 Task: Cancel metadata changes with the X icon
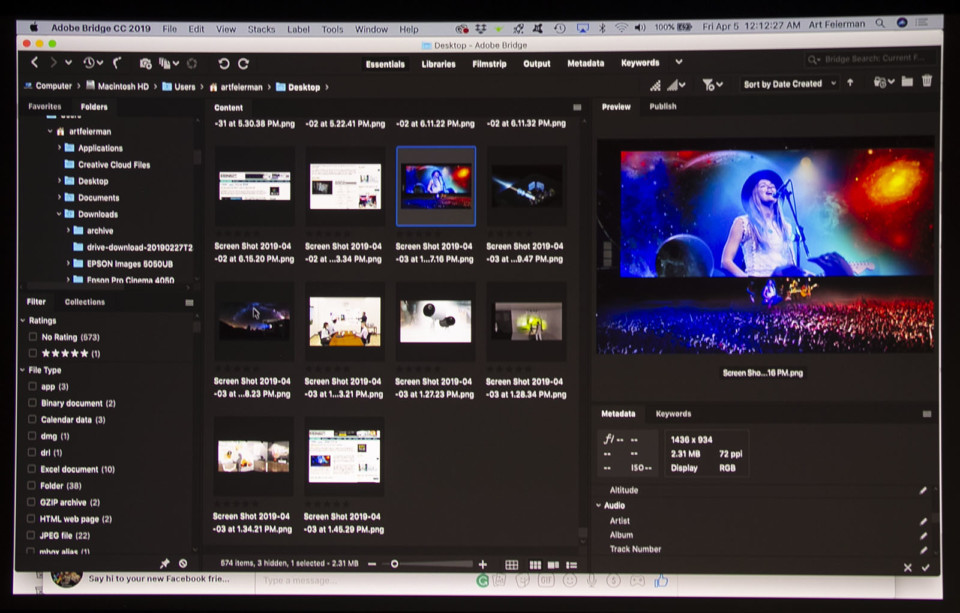[907, 568]
